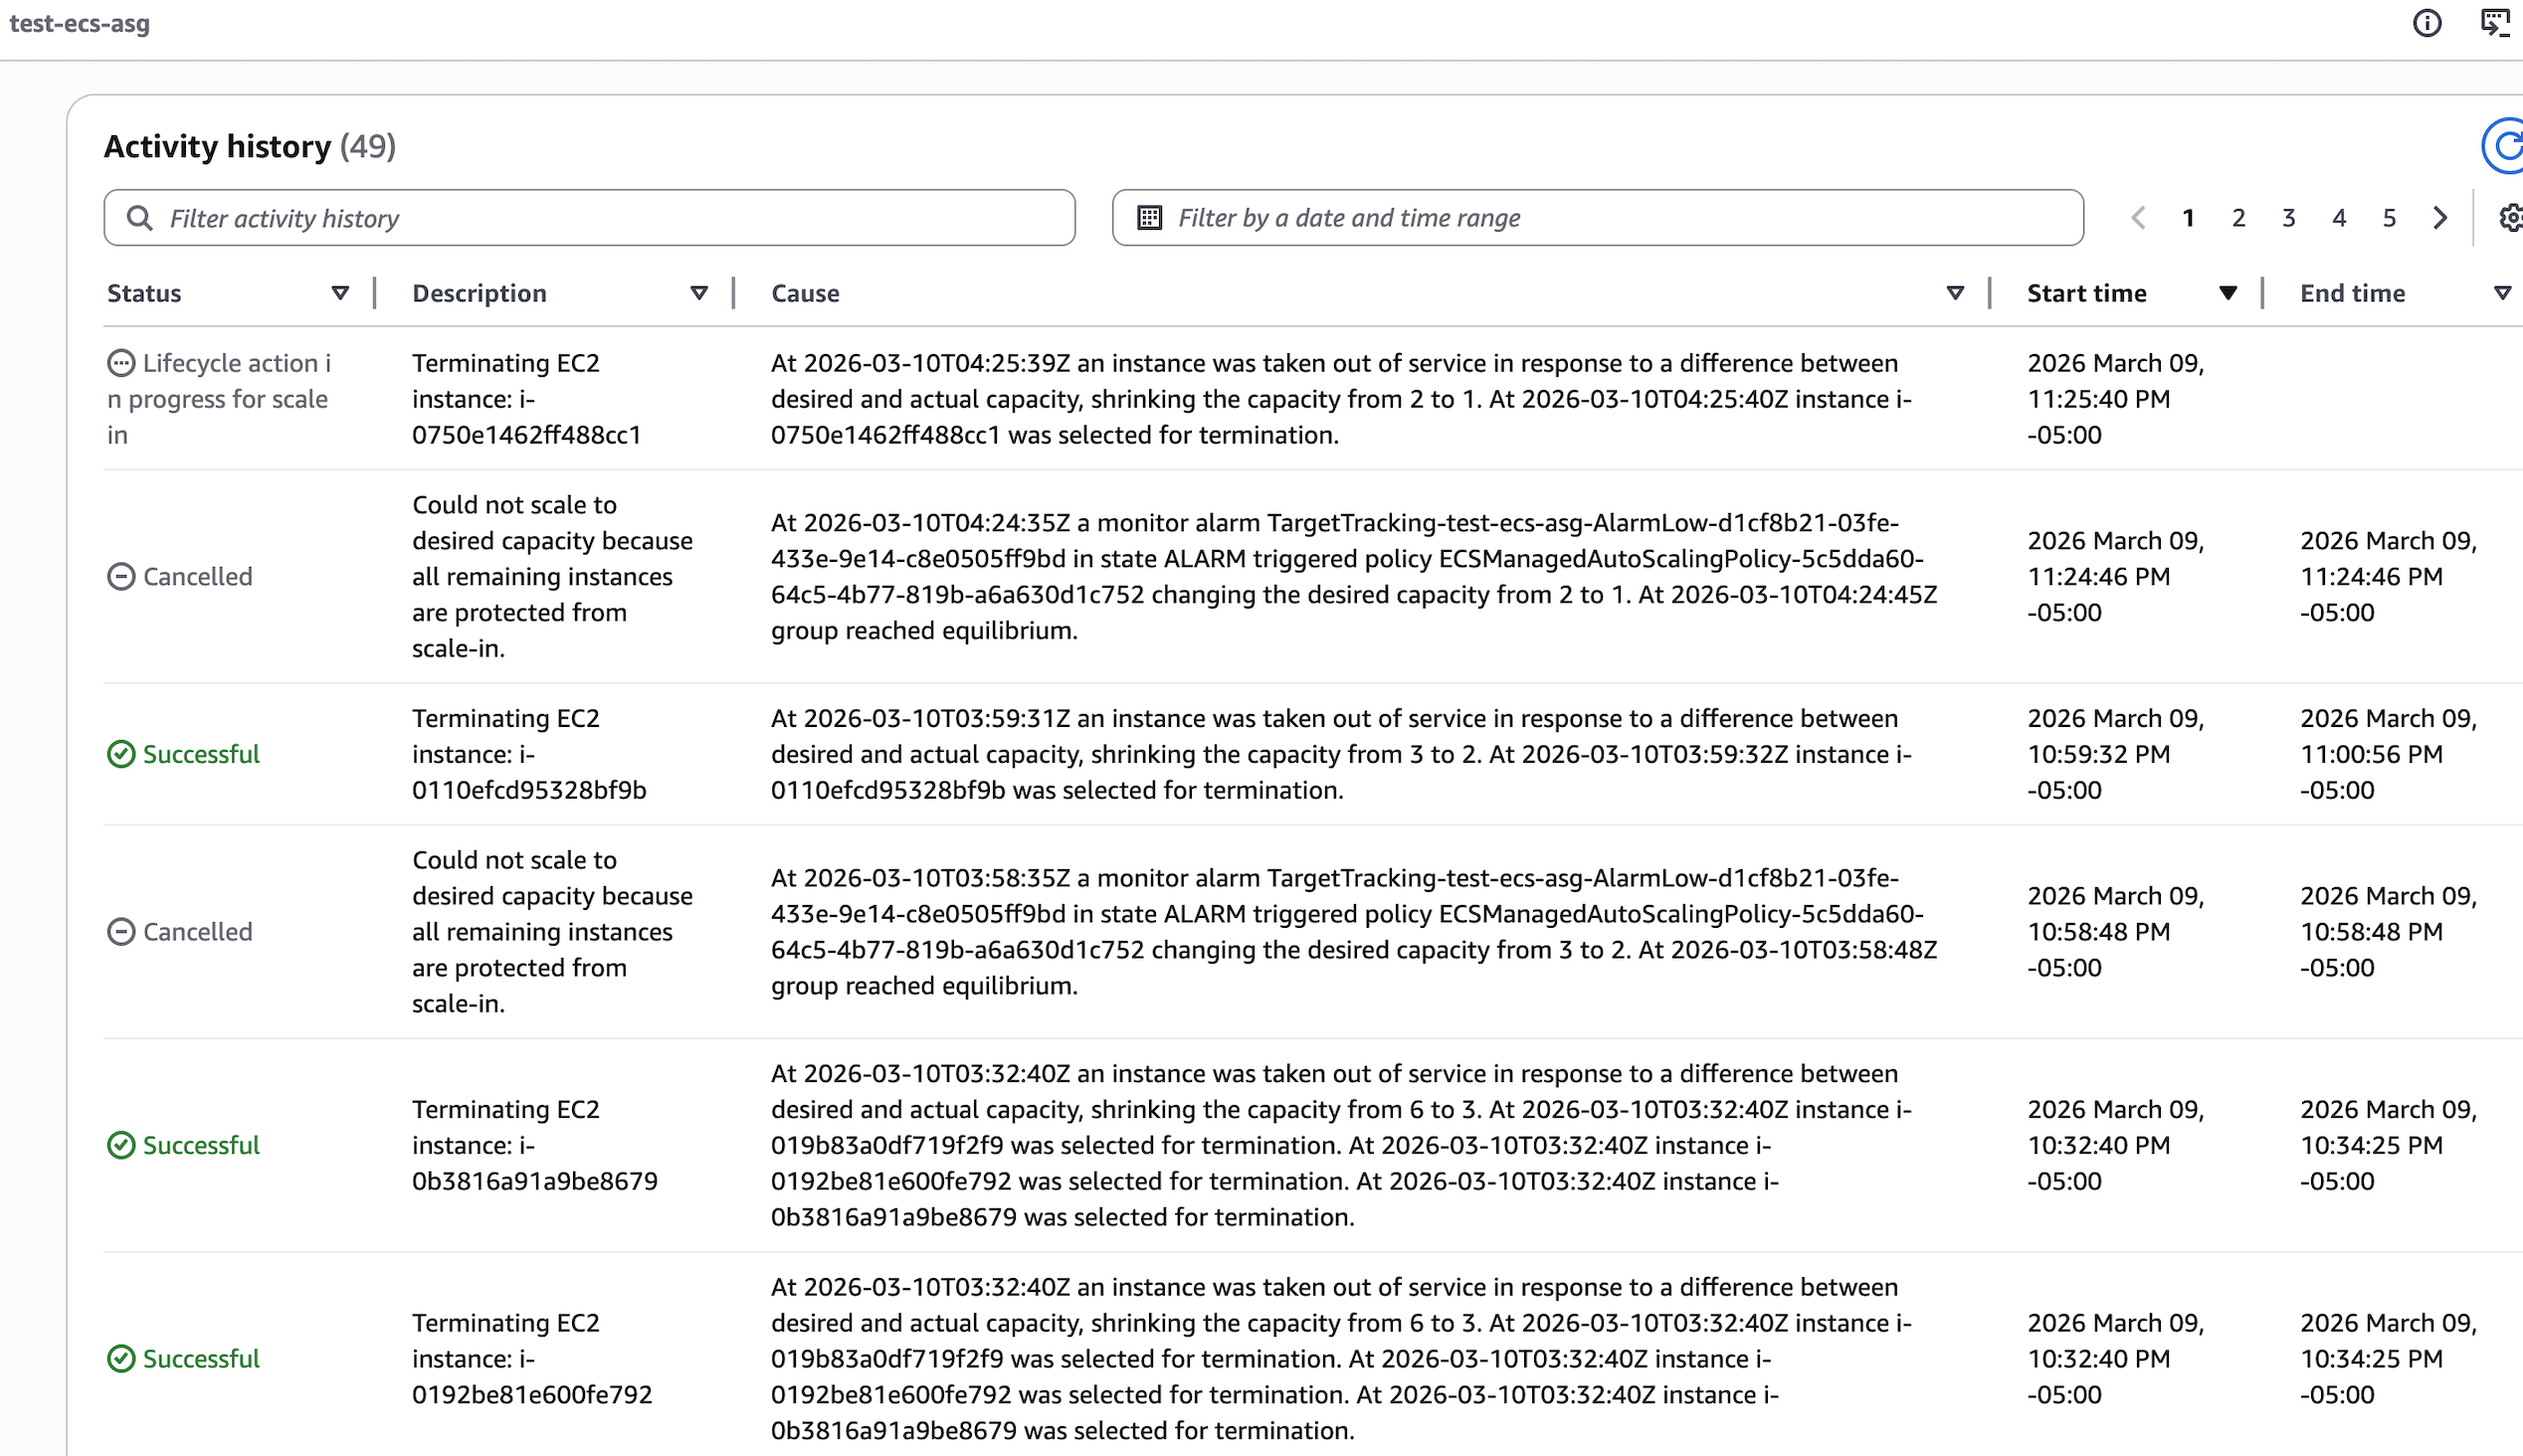
Task: Click the magnifier icon in filter box
Action: tap(140, 218)
